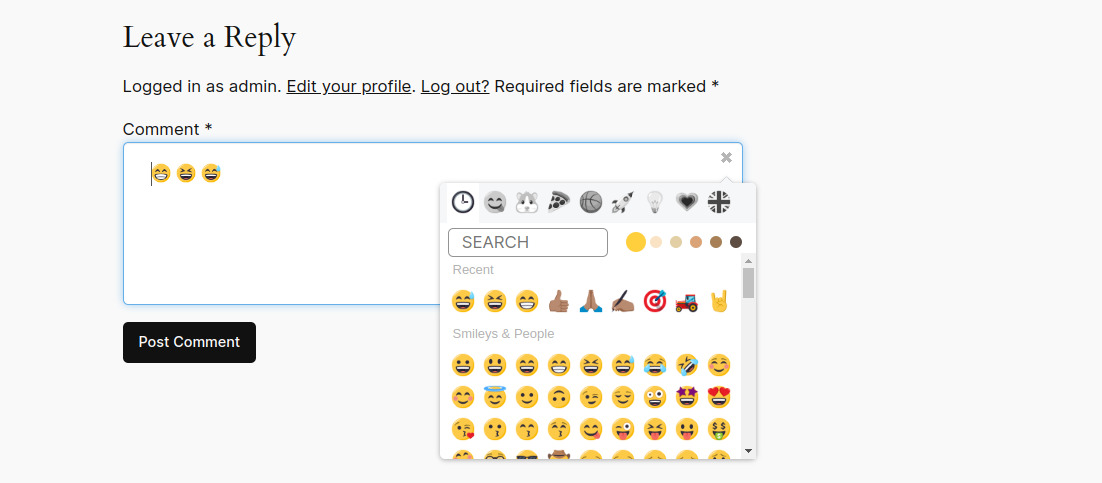Click the emoji list scroll down arrow
The image size is (1102, 483).
pyautogui.click(x=748, y=451)
